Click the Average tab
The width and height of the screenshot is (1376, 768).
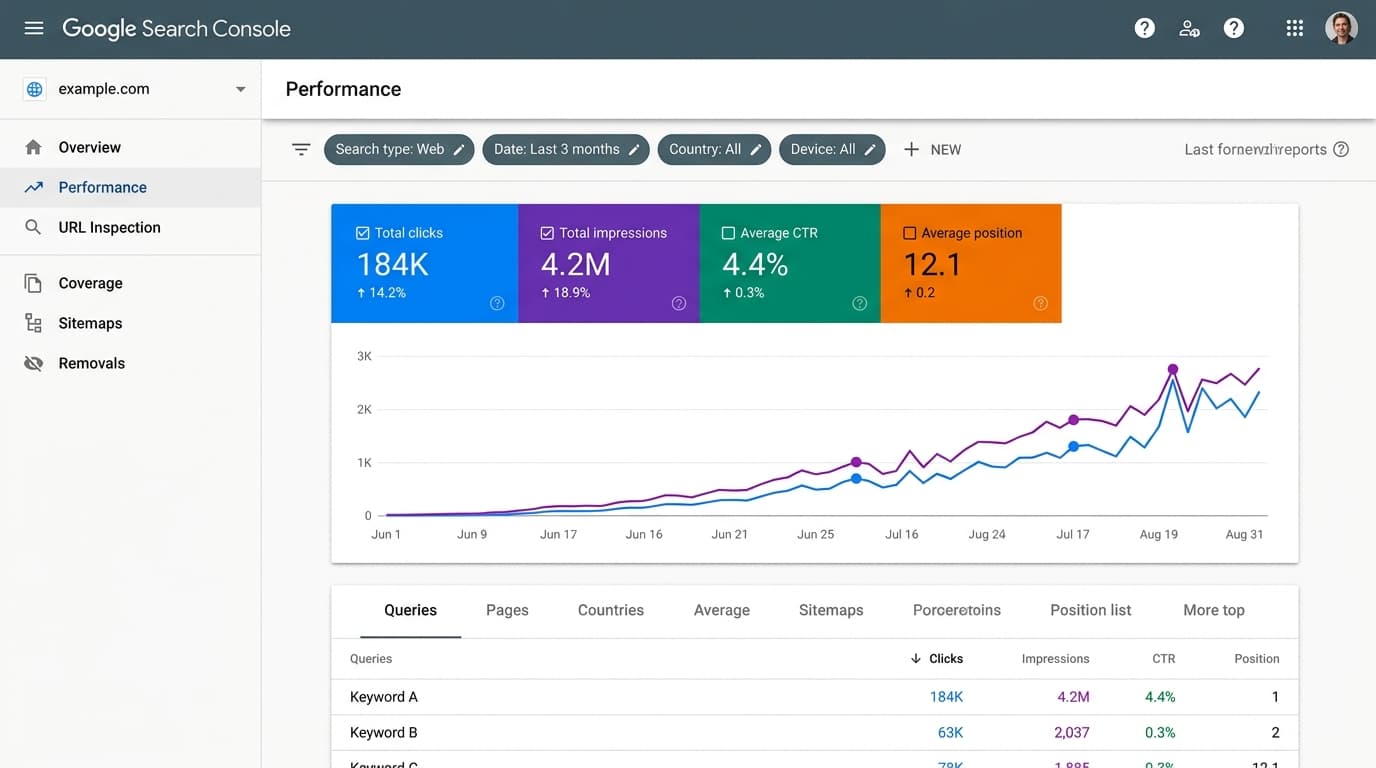[722, 610]
